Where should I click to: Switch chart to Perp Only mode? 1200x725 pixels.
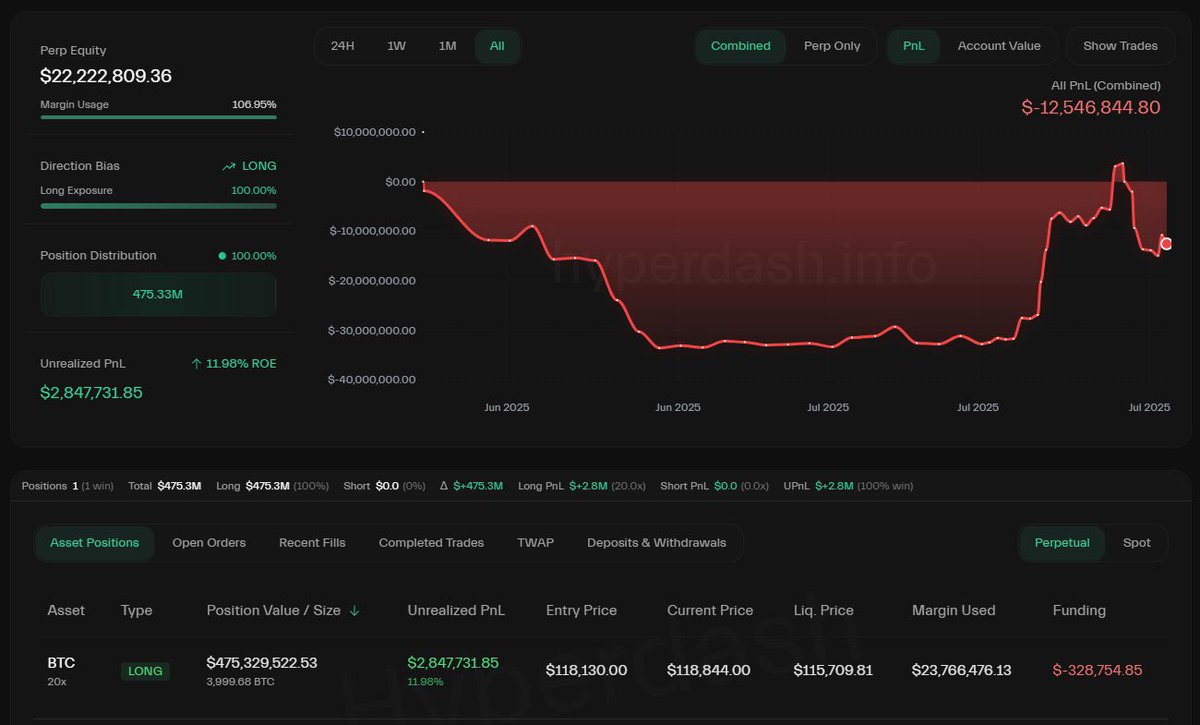click(832, 46)
